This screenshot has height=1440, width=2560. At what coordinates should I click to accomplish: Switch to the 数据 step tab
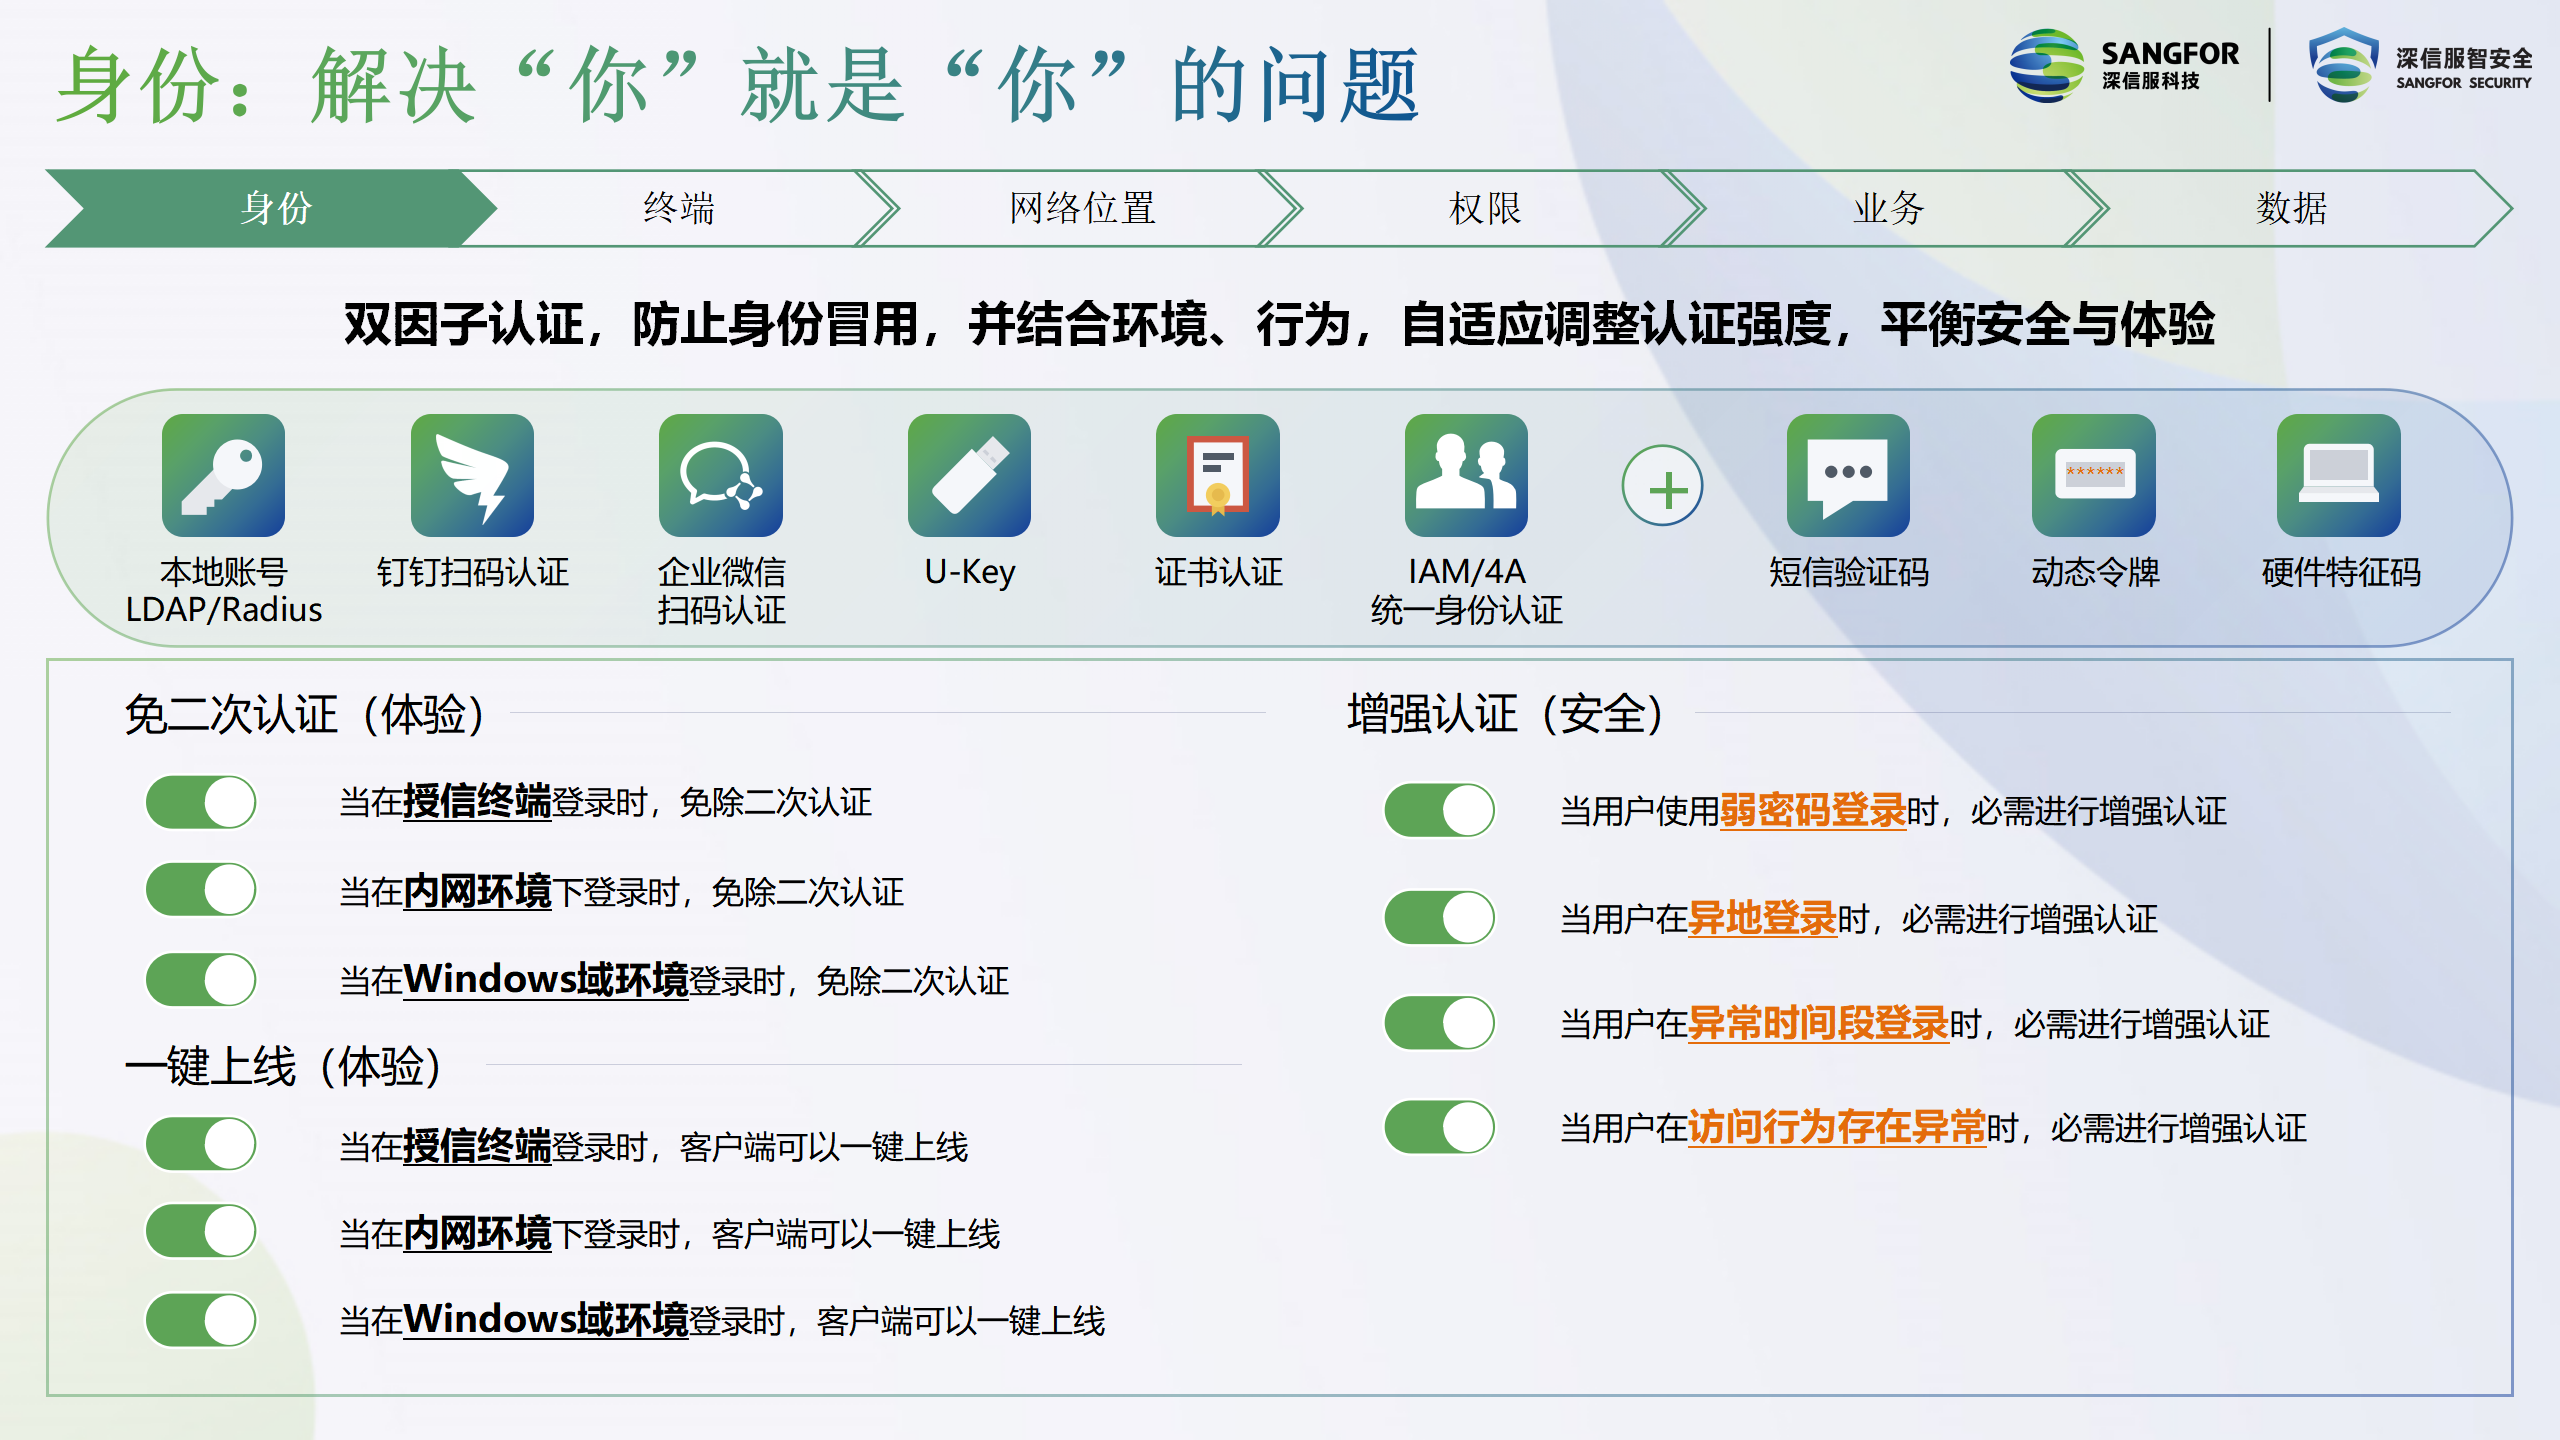[2291, 208]
